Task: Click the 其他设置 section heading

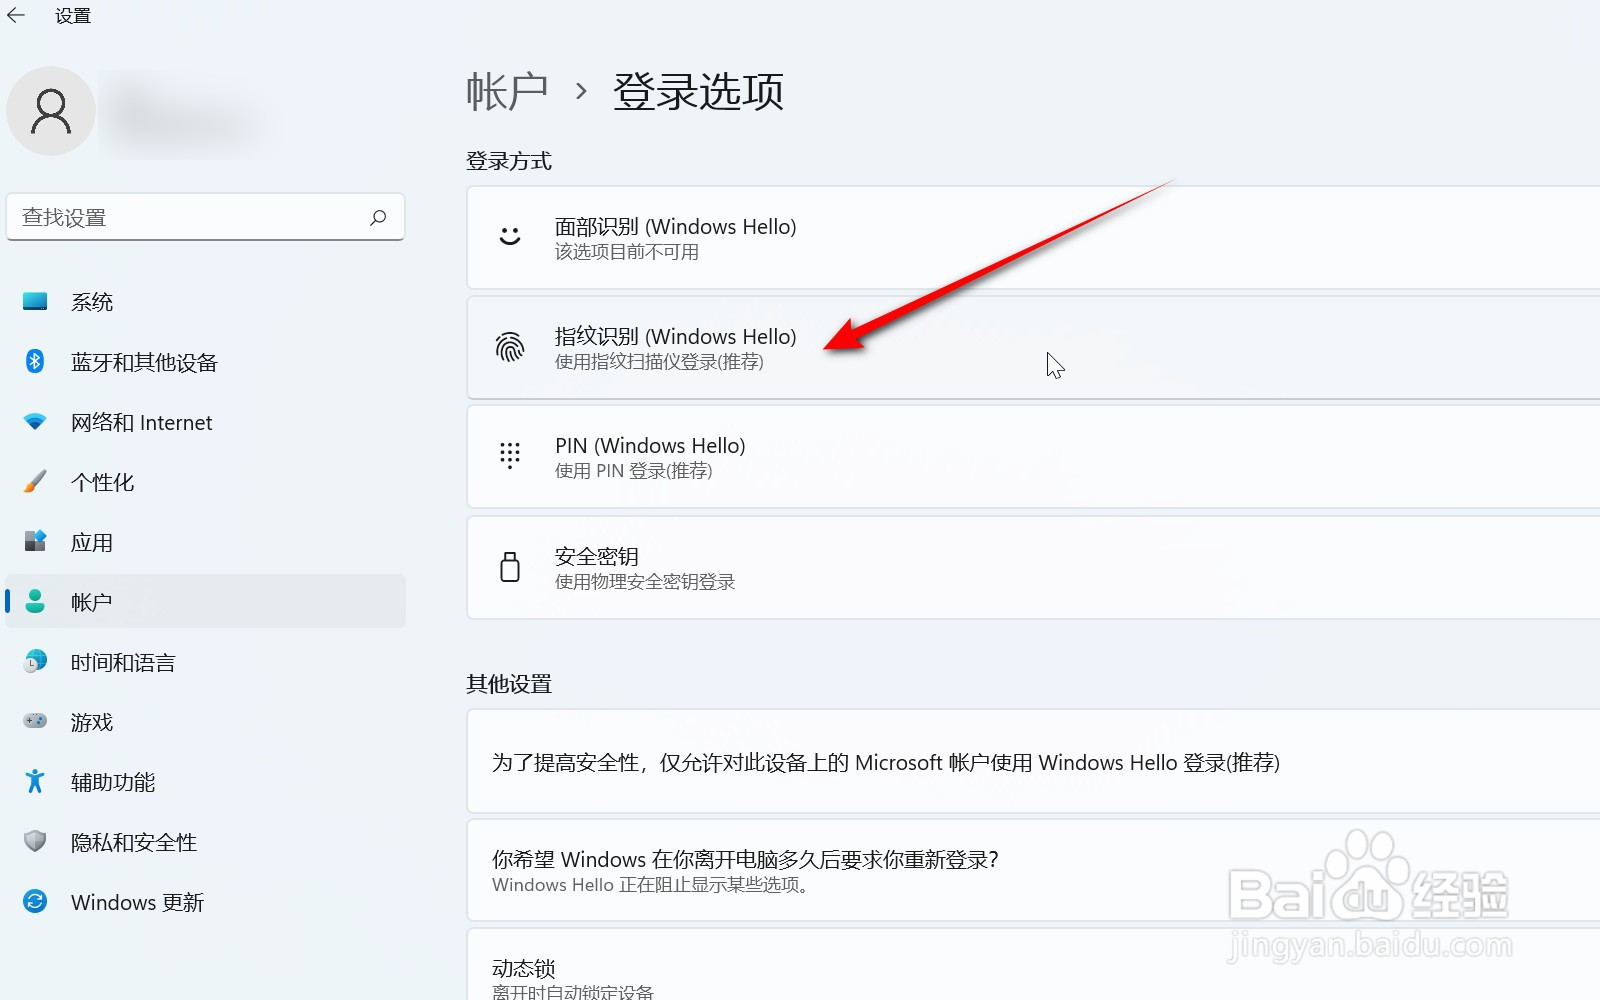Action: 509,684
